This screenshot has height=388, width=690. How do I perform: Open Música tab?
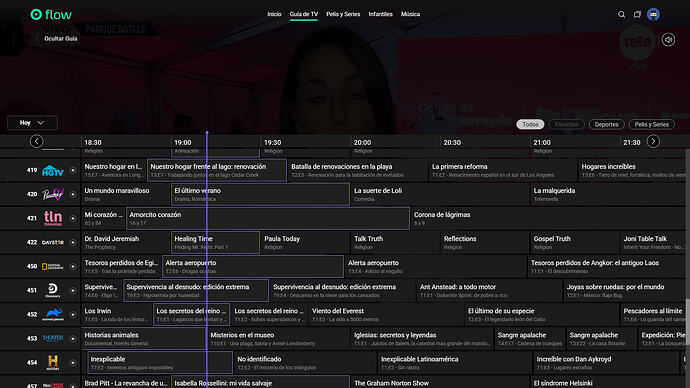[410, 14]
